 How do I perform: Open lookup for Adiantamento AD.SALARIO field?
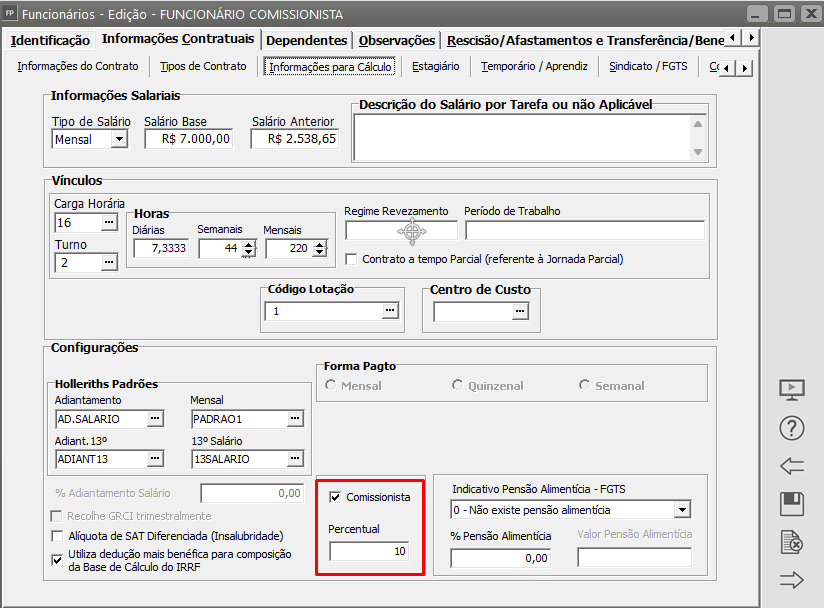point(154,418)
